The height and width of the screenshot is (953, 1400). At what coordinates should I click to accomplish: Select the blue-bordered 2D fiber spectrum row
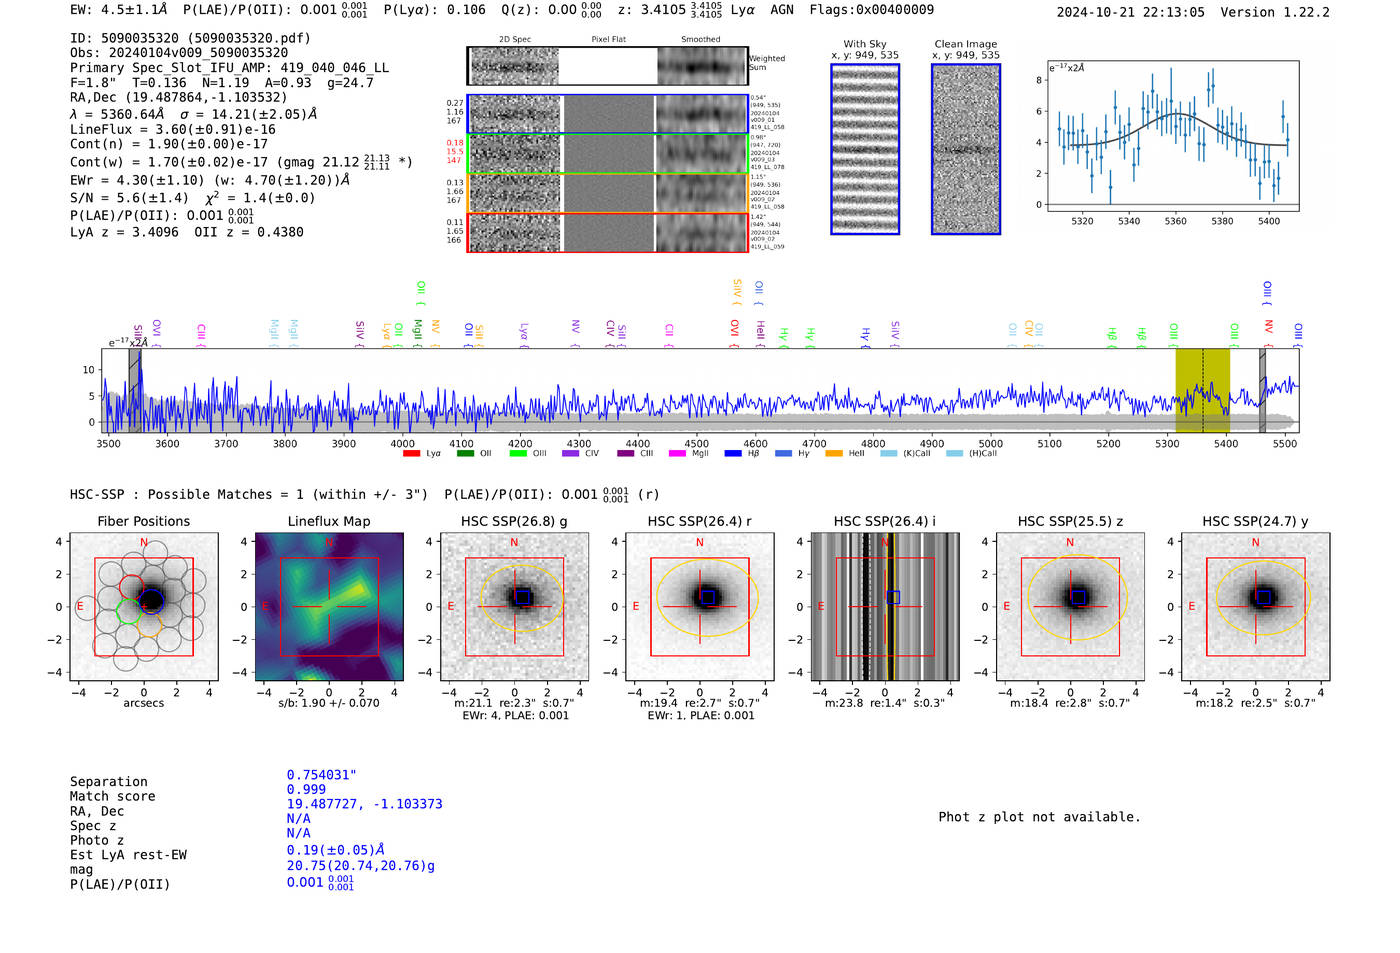608,114
